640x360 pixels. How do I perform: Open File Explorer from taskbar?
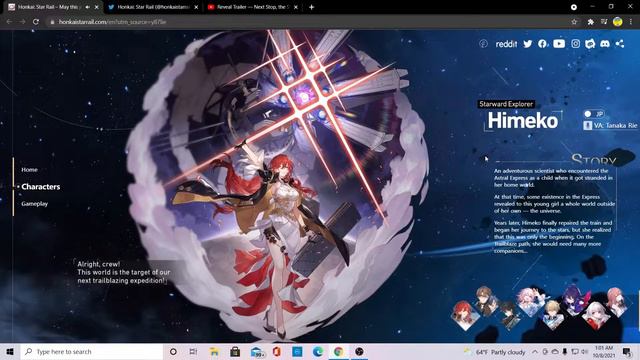[x=214, y=351]
